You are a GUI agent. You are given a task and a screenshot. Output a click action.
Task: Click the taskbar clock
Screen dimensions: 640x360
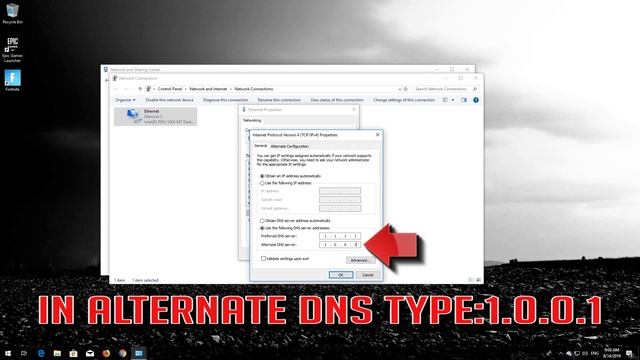pyautogui.click(x=611, y=353)
